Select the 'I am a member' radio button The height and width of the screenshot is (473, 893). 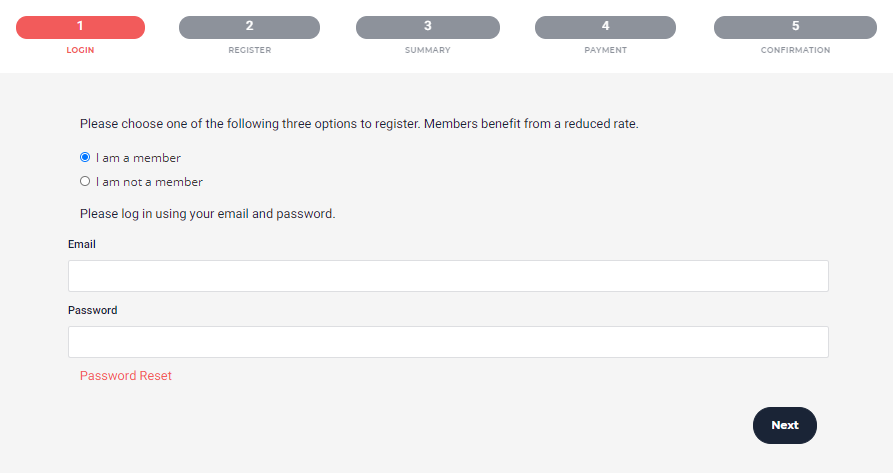pos(85,157)
